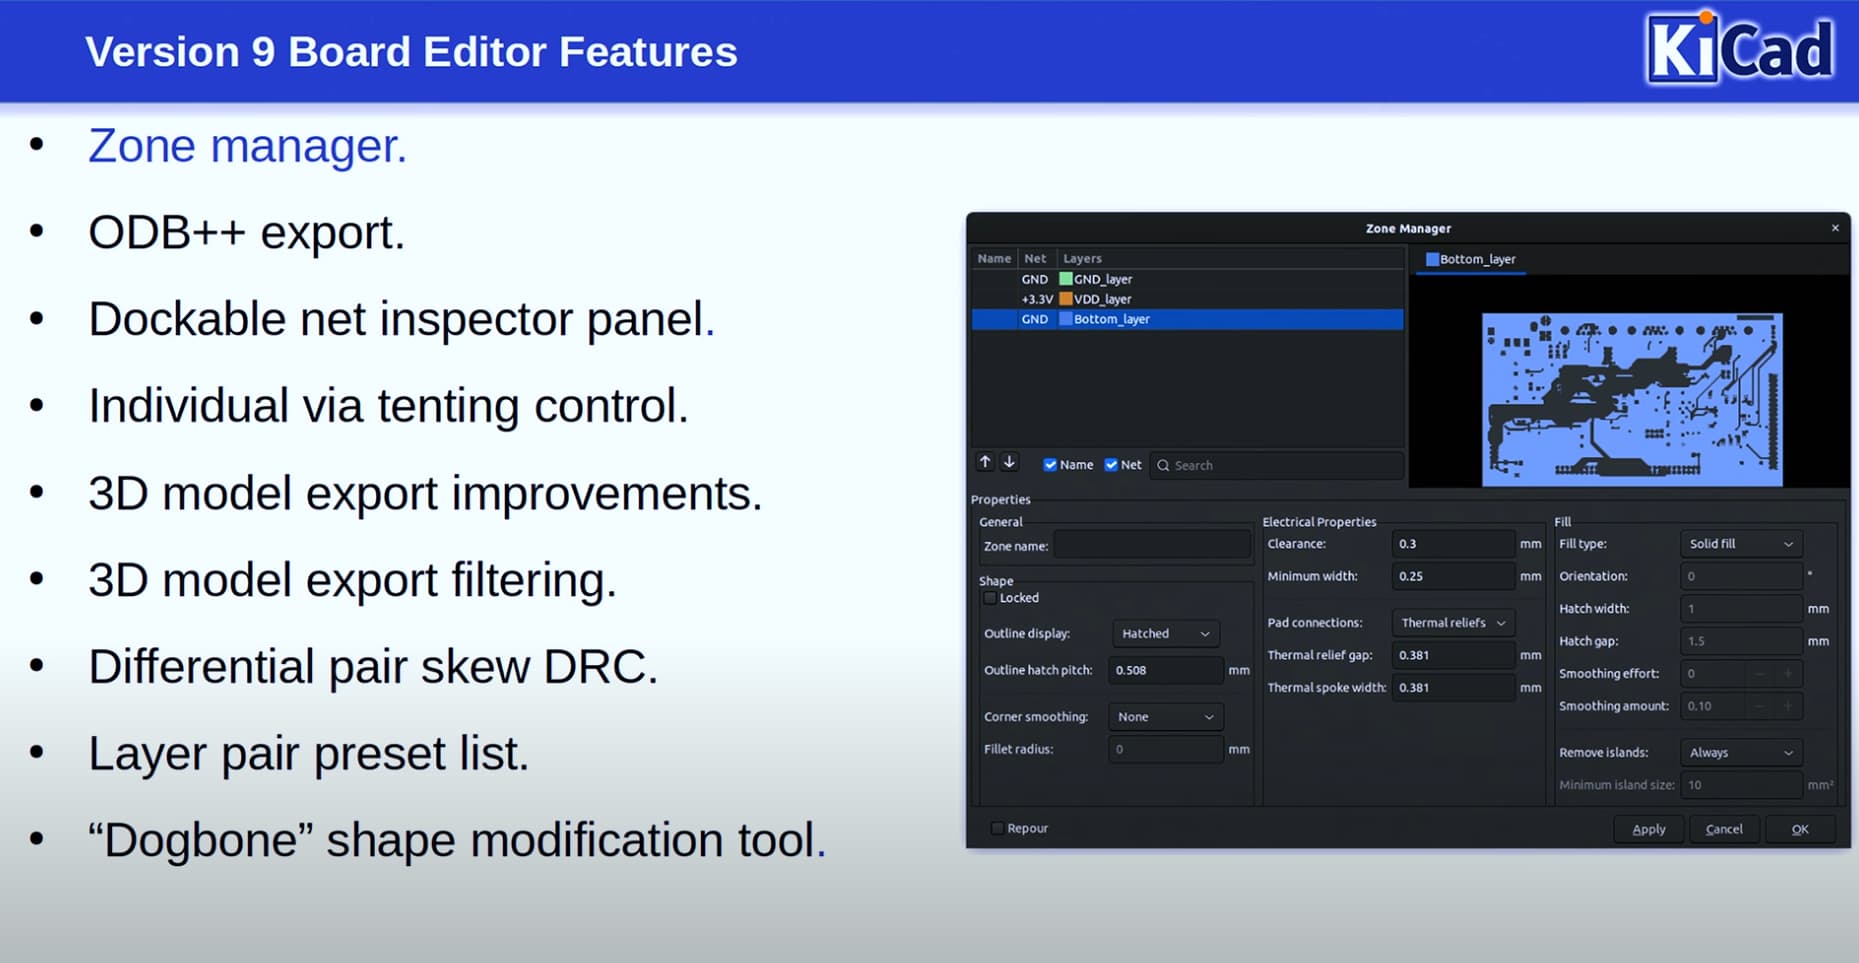Screen dimensions: 1859x963
Task: Click the OK button
Action: (x=1800, y=829)
